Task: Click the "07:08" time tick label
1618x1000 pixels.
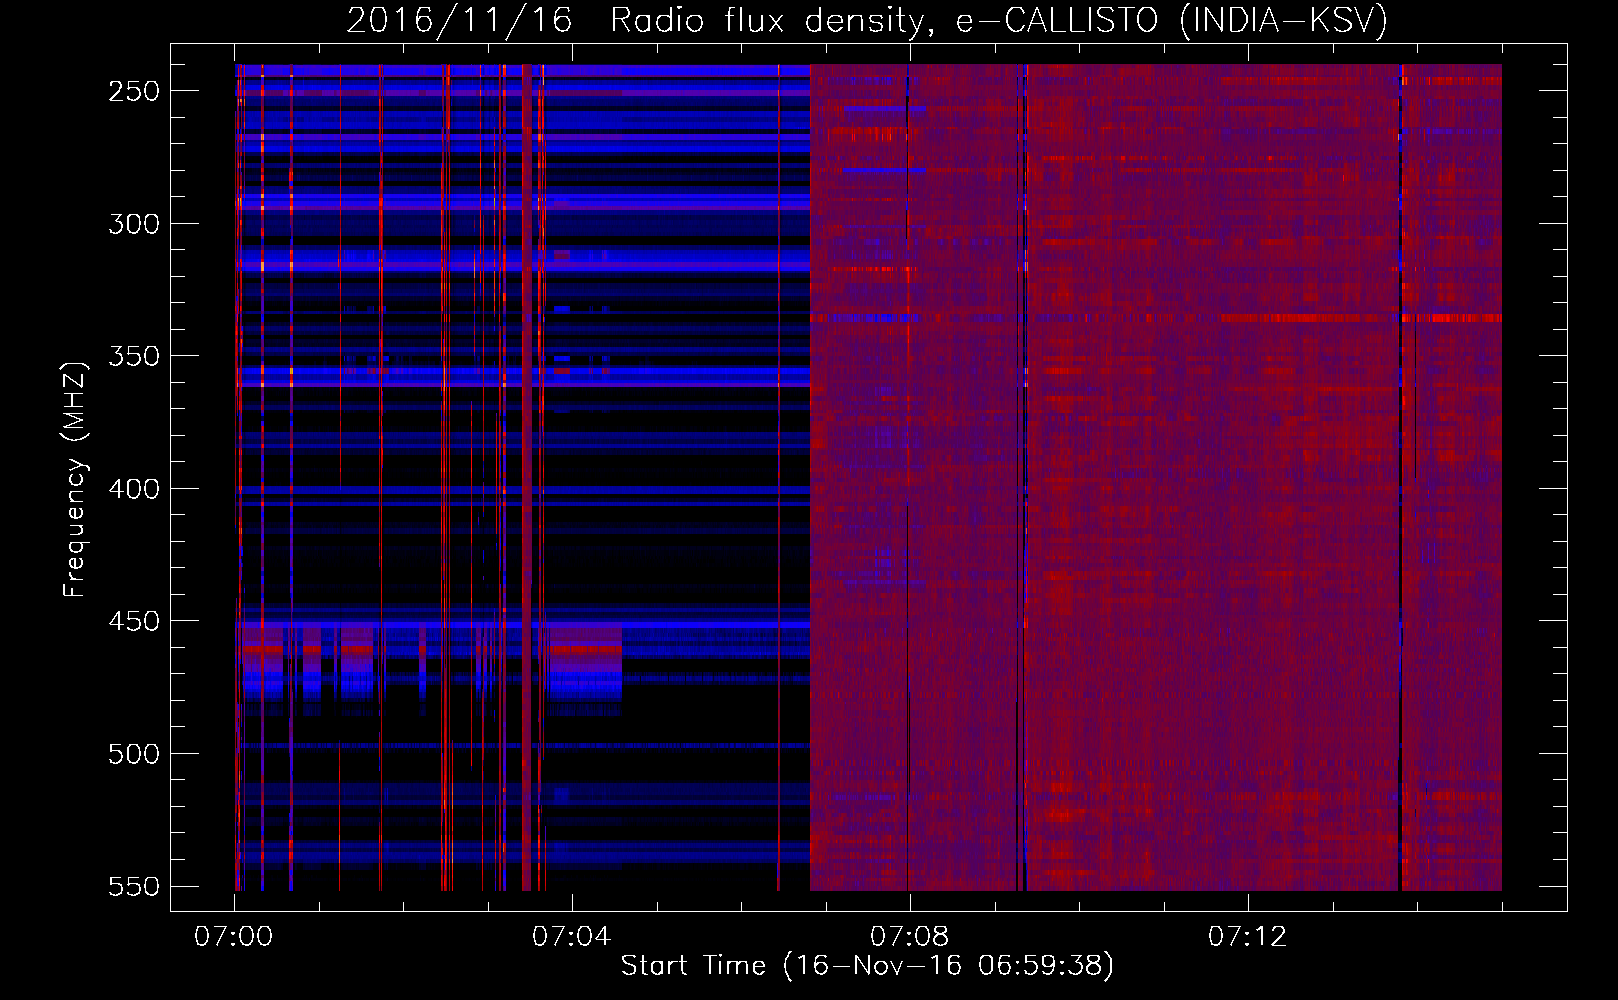Action: click(909, 937)
